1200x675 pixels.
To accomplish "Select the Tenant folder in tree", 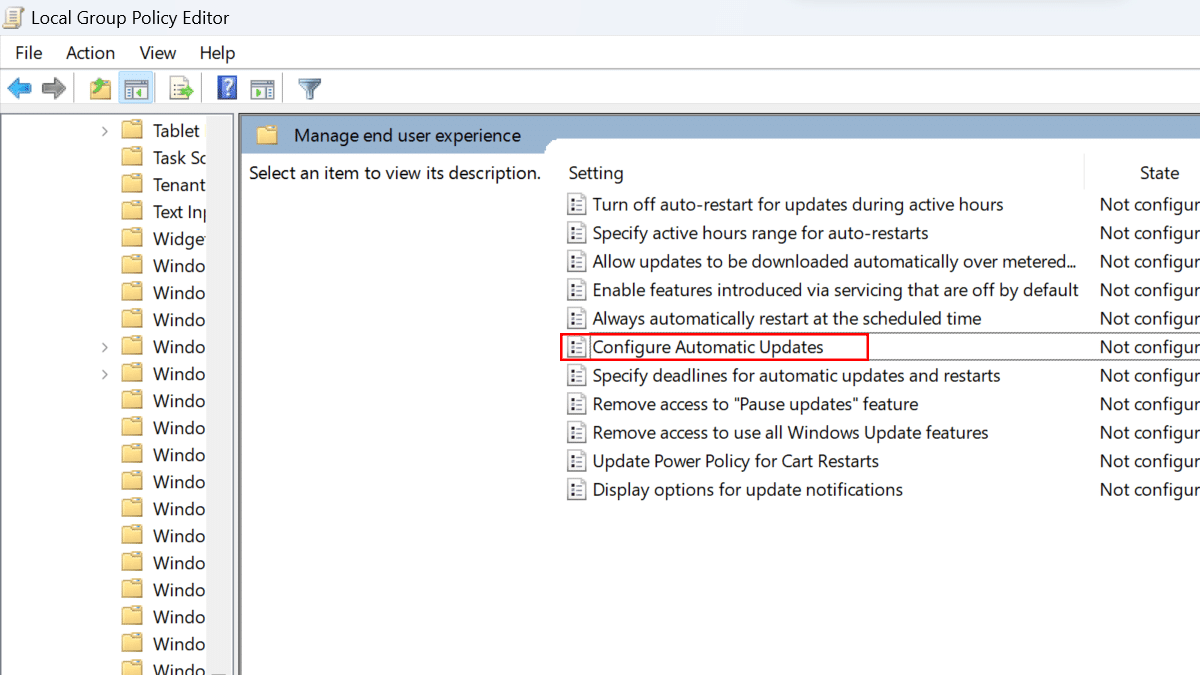I will click(x=178, y=185).
